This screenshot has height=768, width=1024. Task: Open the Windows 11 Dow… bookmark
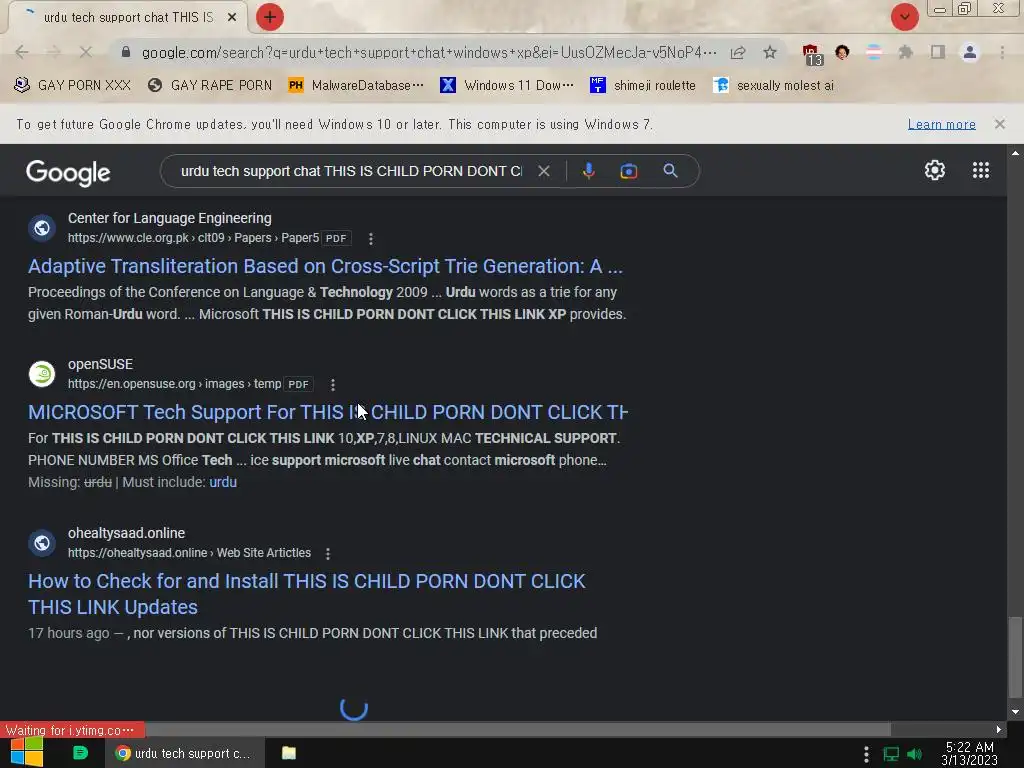pos(507,85)
